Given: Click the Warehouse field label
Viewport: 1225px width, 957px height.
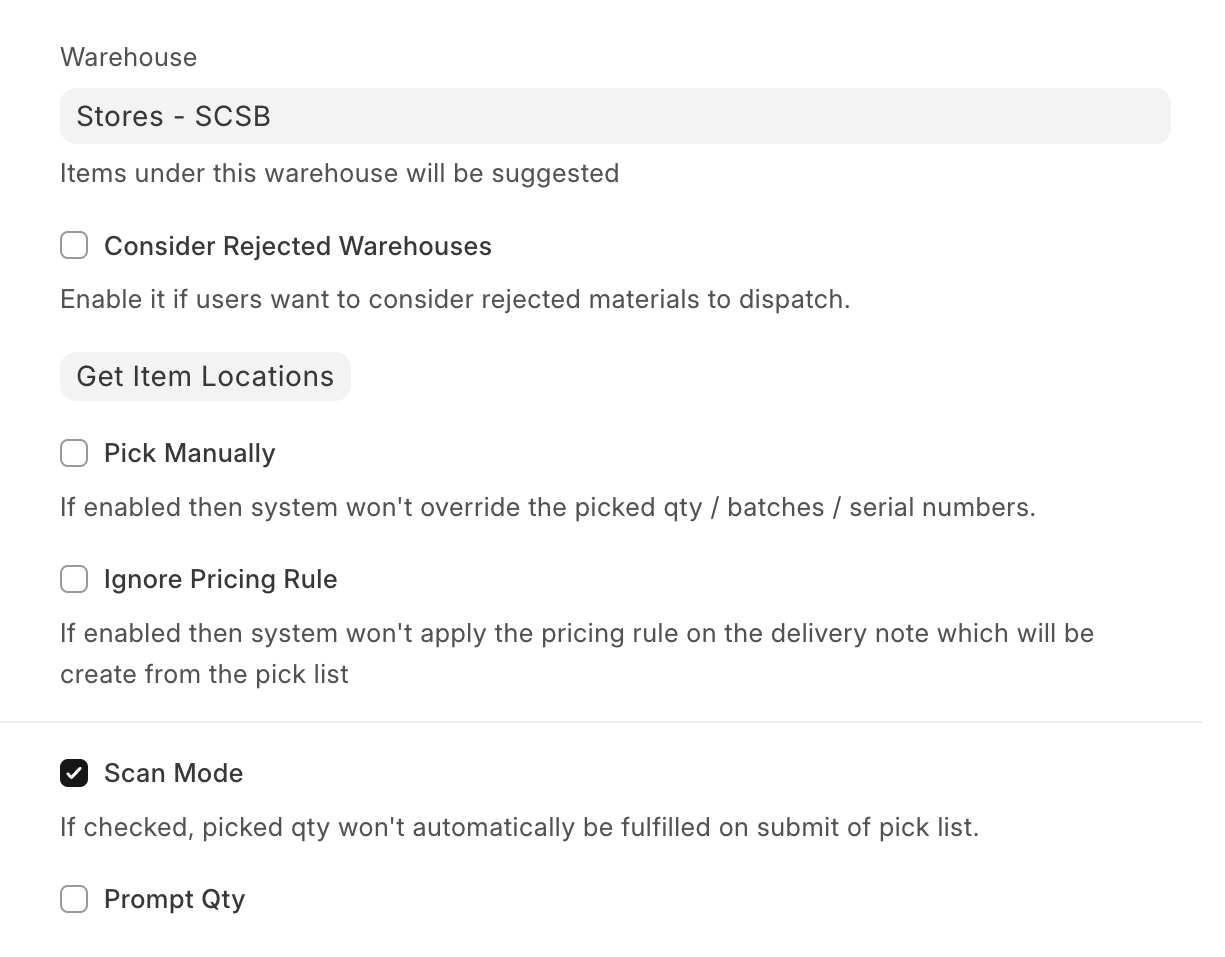Looking at the screenshot, I should tap(128, 57).
